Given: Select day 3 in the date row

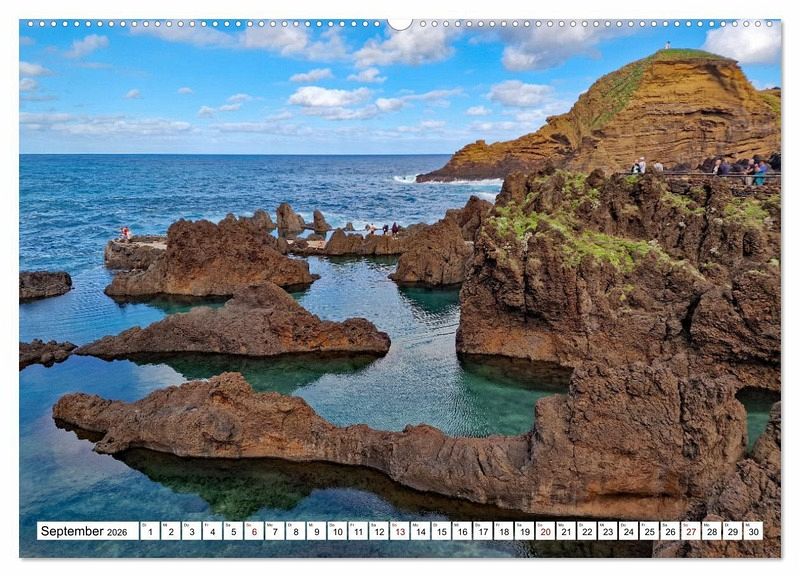Looking at the screenshot, I should (x=191, y=531).
